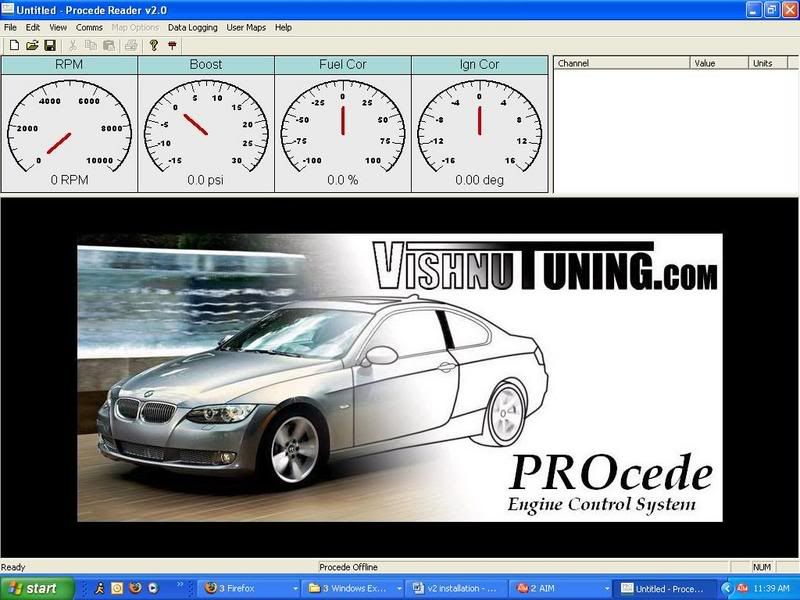Click the RPM gauge dial
This screenshot has width=800, height=600.
(69, 128)
